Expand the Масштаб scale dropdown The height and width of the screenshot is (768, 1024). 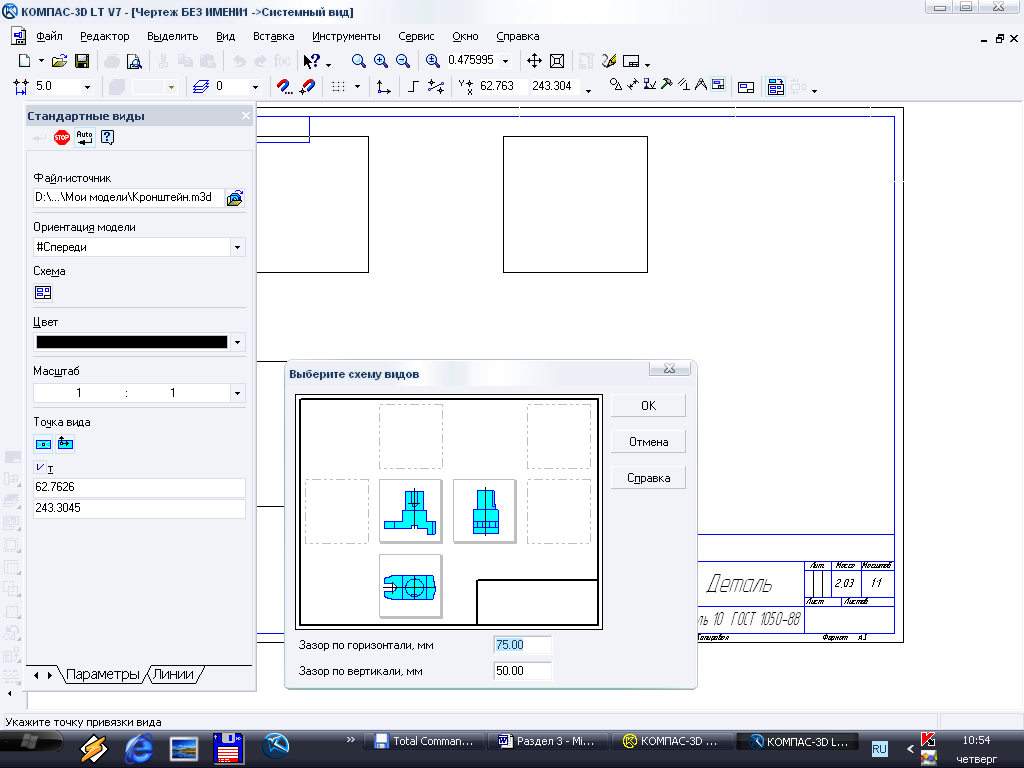click(237, 393)
